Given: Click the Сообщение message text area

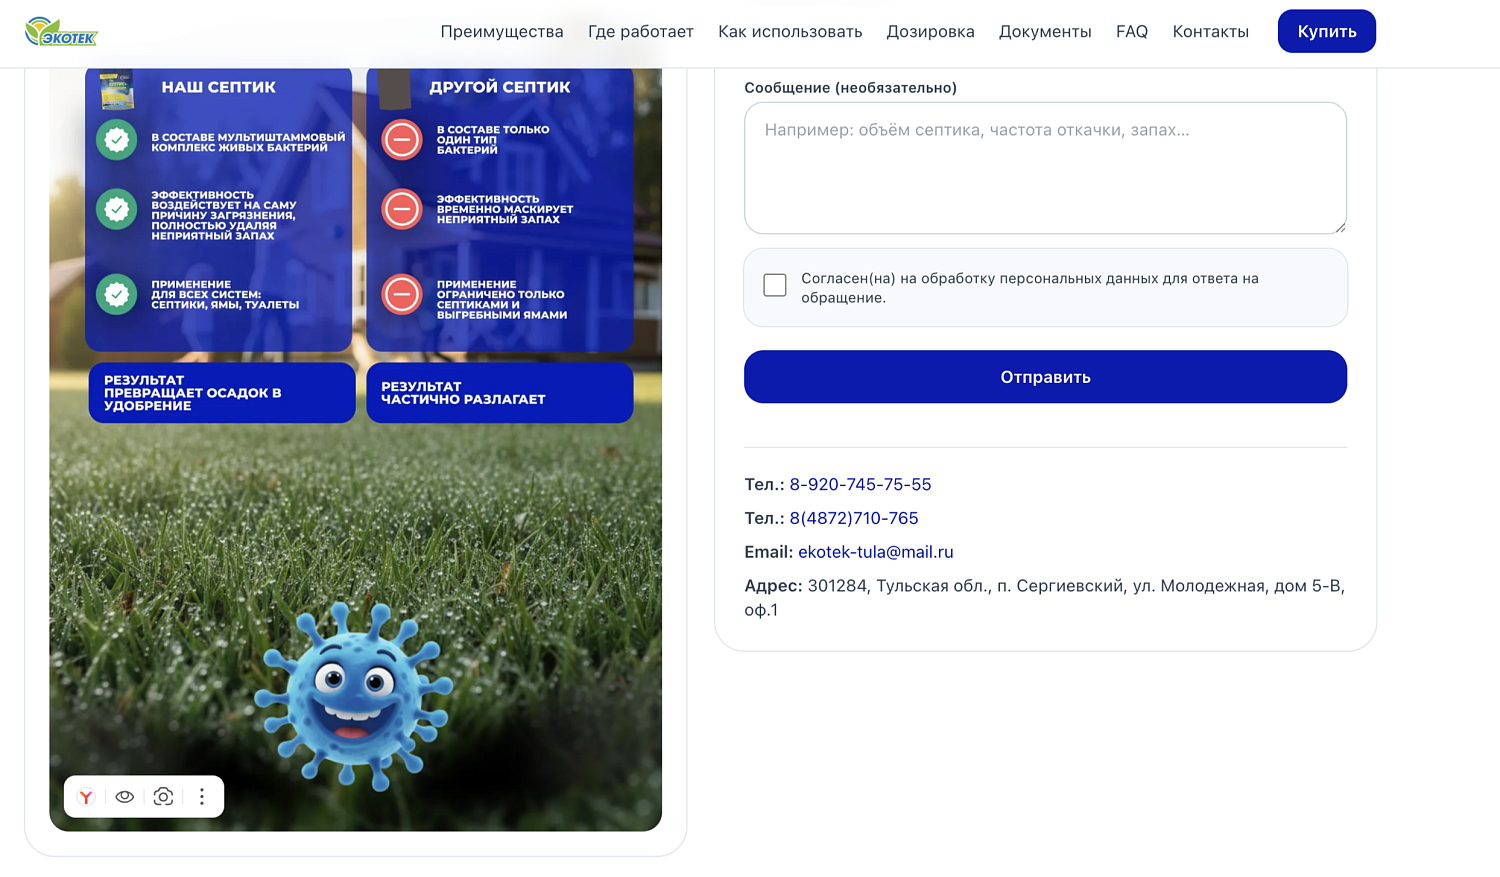Looking at the screenshot, I should pos(1045,165).
